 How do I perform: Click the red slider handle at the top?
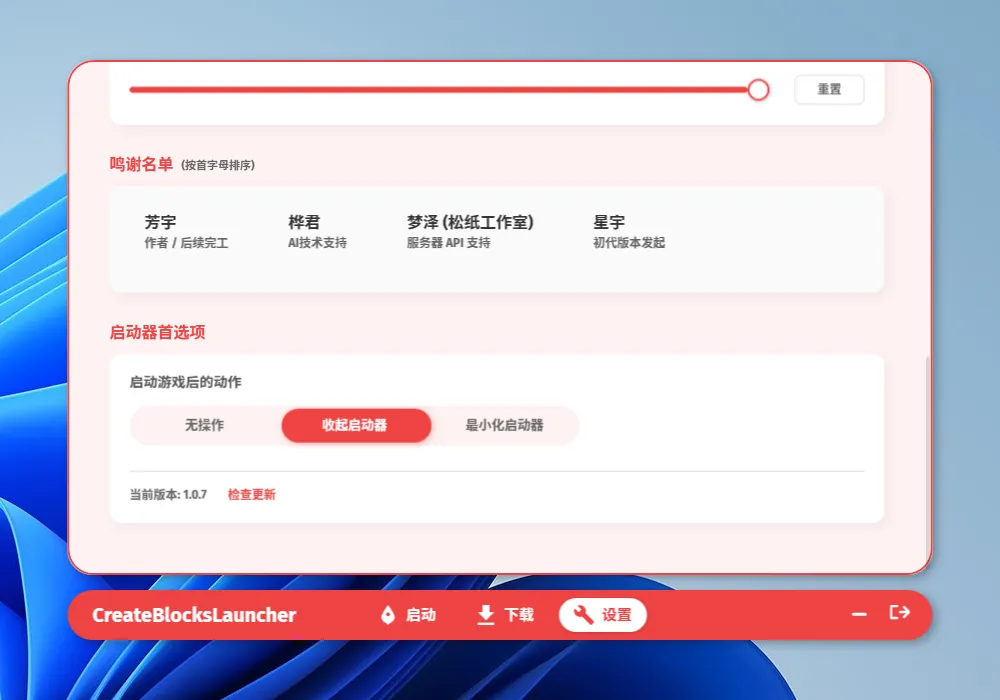click(758, 89)
